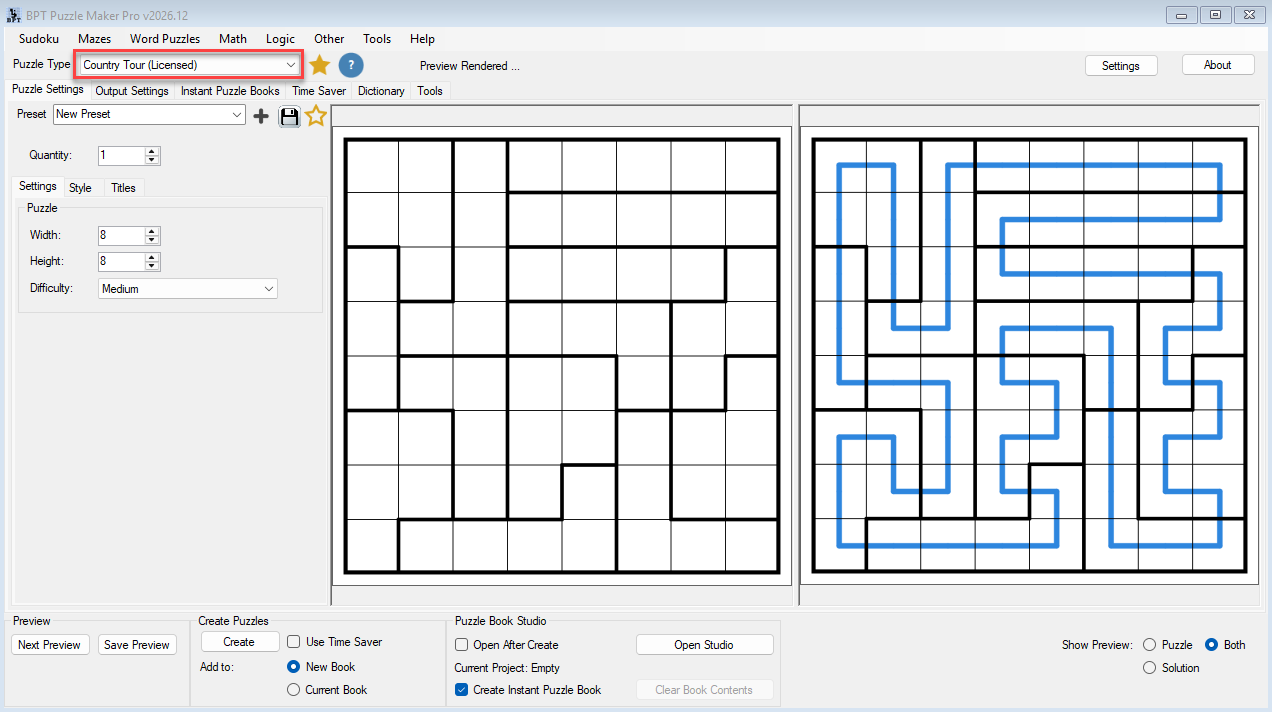Screen dimensions: 1272x712
Task: Select the Both preview option
Action: click(1212, 645)
